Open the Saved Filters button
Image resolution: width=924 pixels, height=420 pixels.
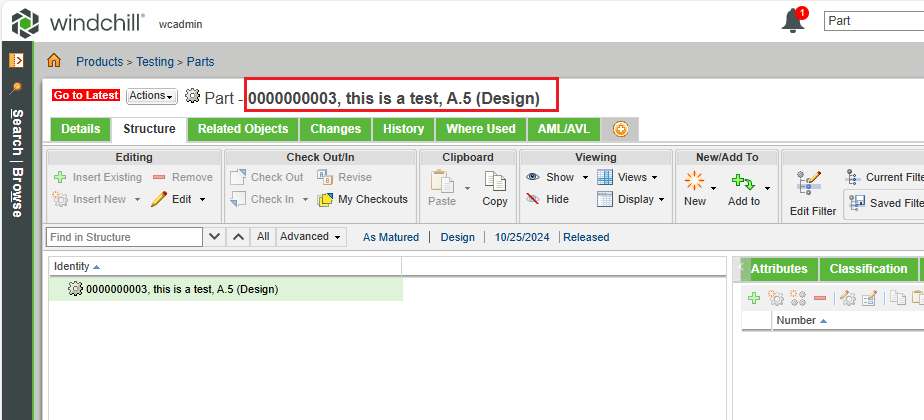click(883, 203)
